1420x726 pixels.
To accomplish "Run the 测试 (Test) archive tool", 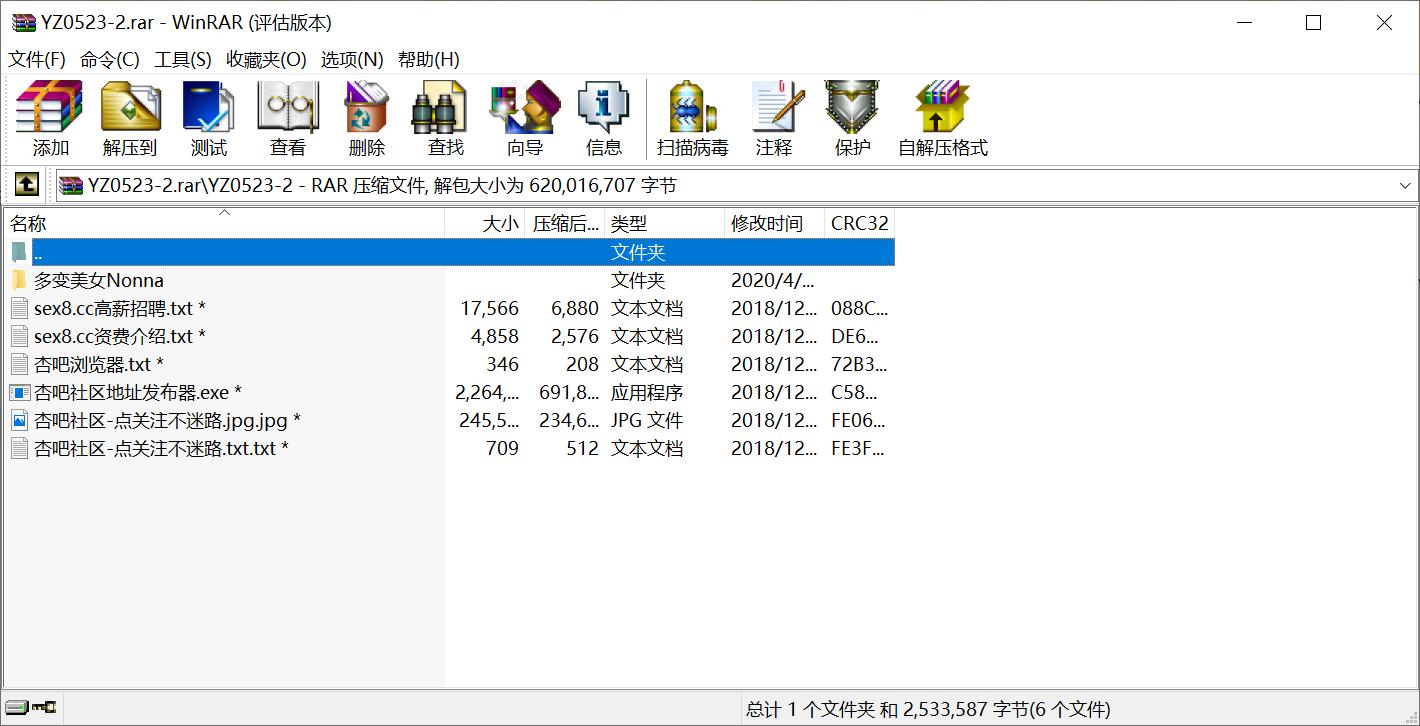I will pos(209,118).
